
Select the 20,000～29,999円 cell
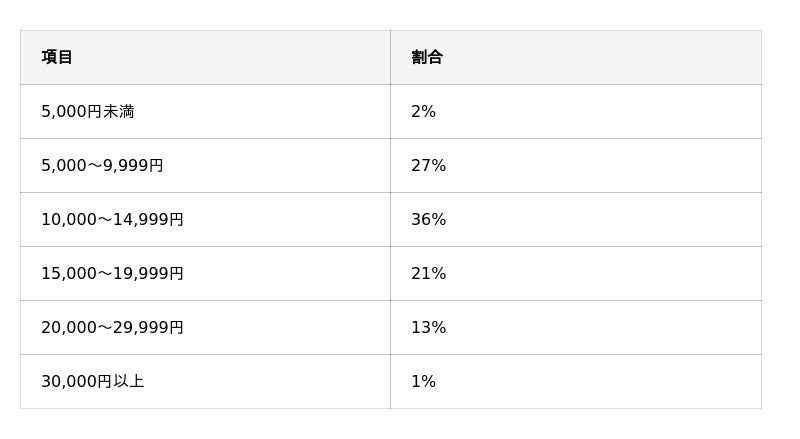(205, 327)
